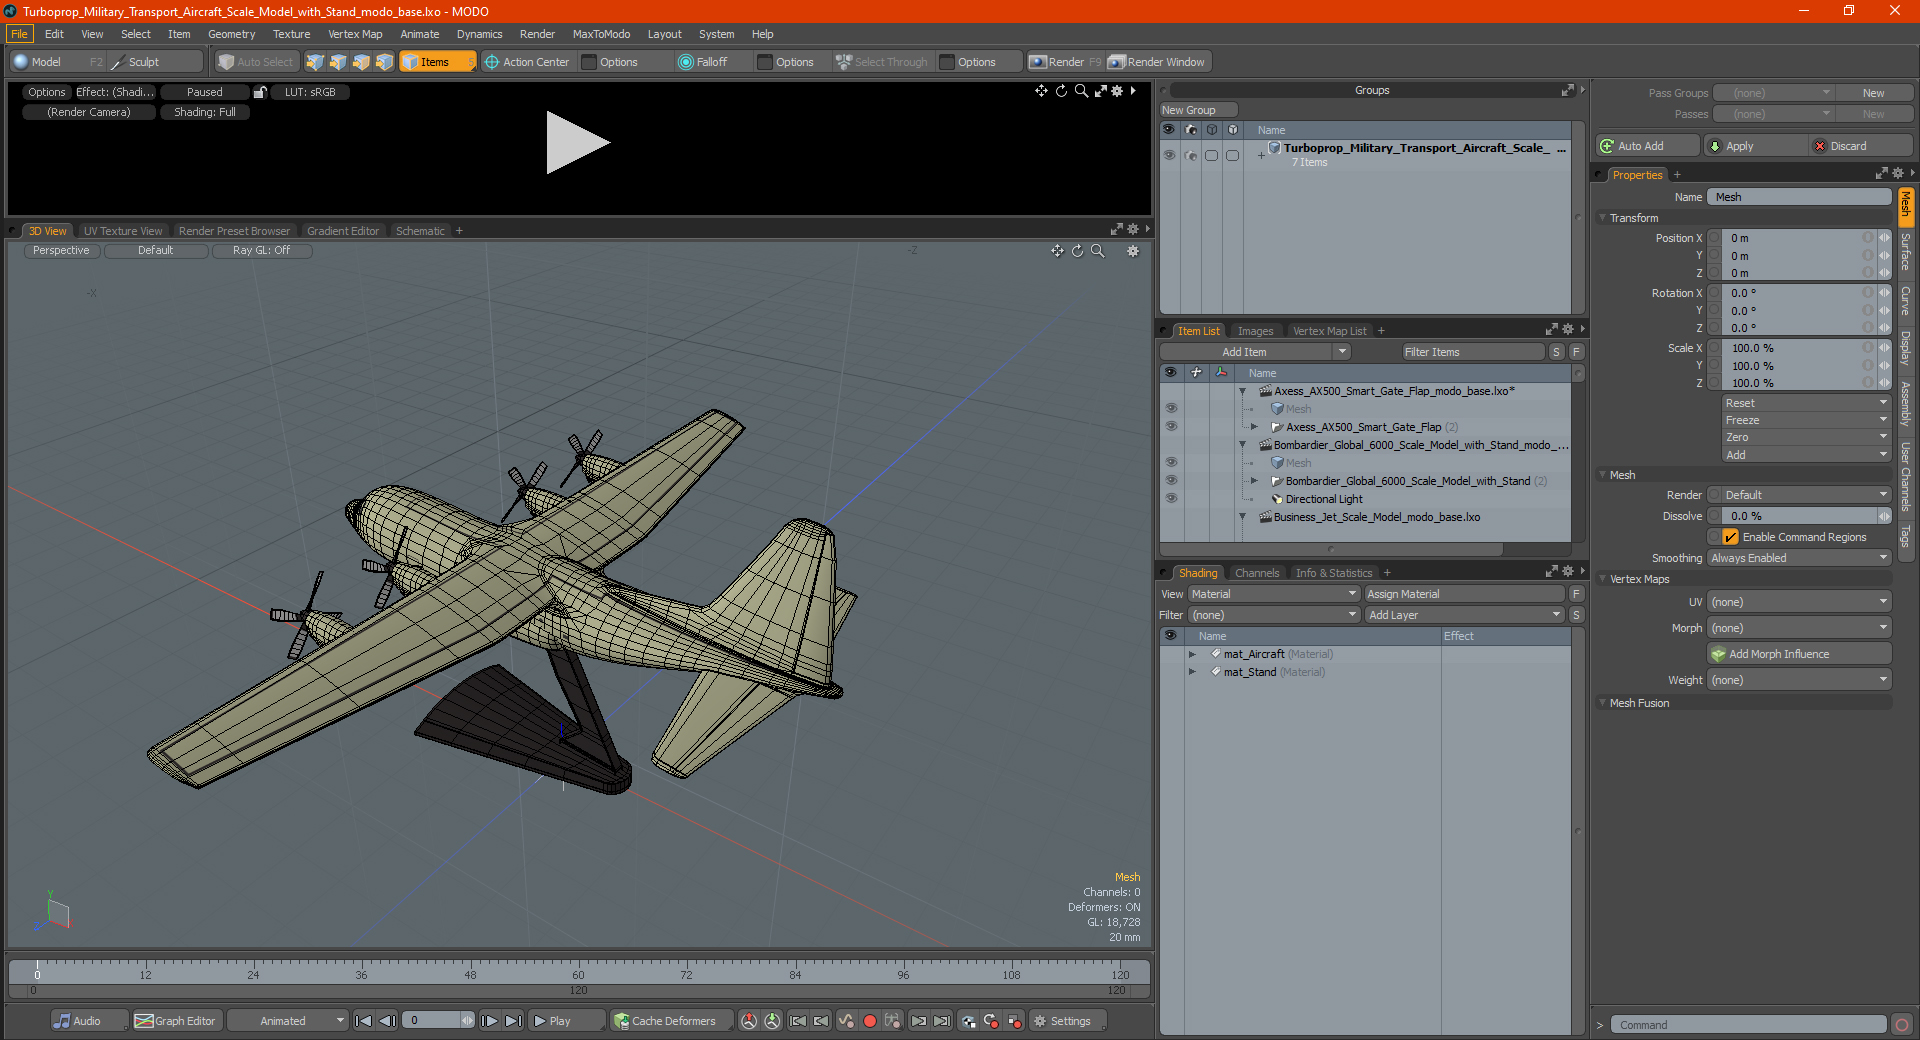Activate Items selection mode
Screen dimensions: 1920x1040
[x=437, y=62]
